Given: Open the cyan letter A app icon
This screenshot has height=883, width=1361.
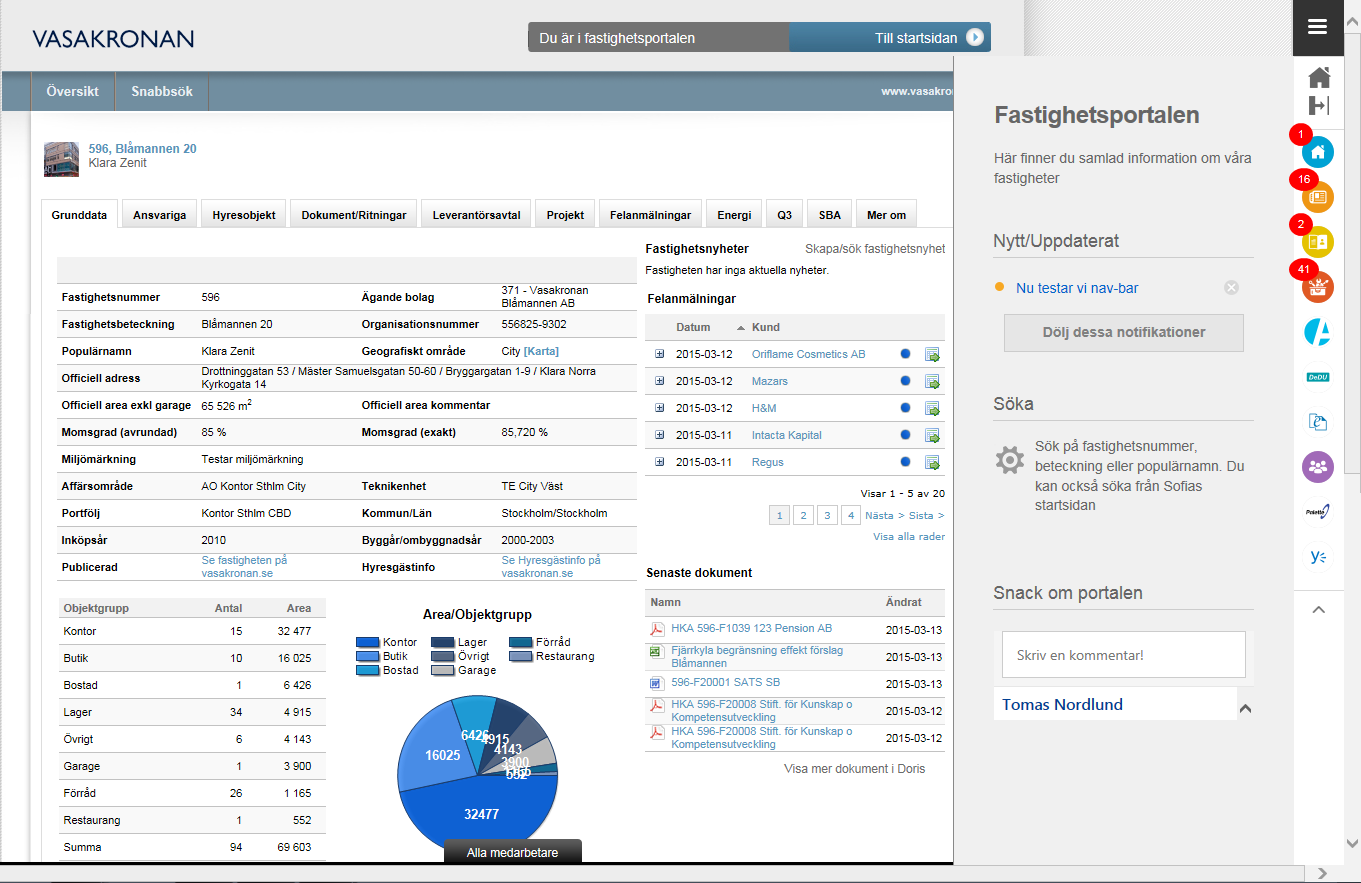Looking at the screenshot, I should pyautogui.click(x=1318, y=332).
